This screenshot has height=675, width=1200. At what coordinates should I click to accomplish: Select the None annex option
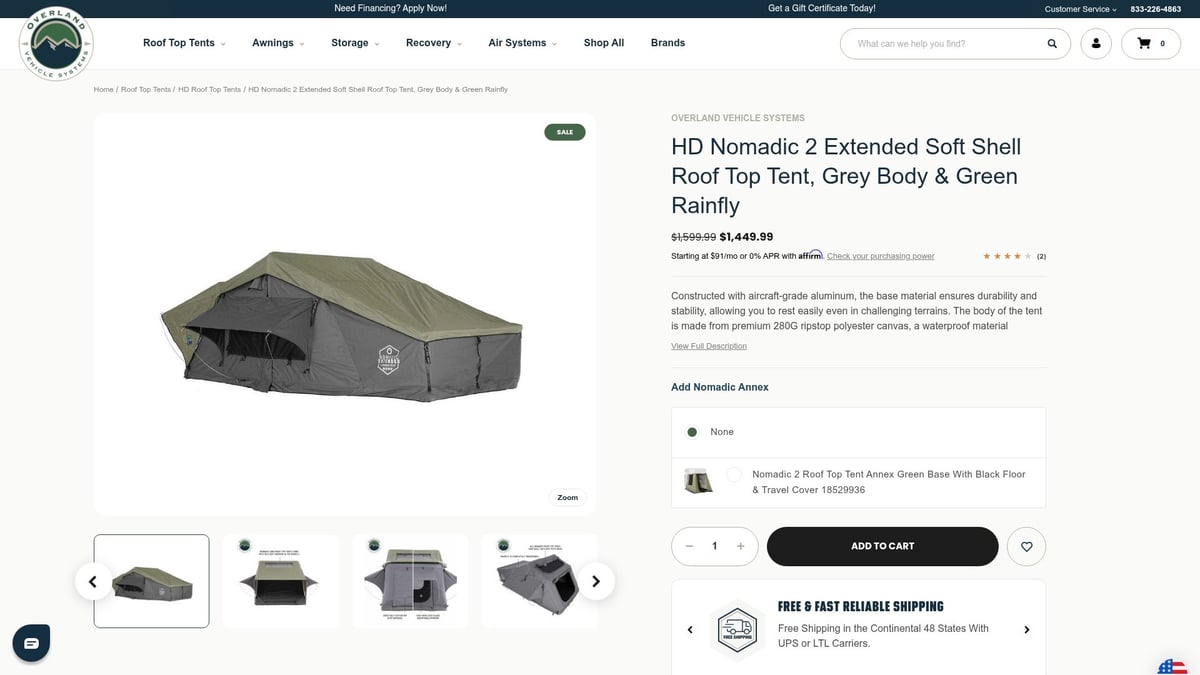point(692,432)
